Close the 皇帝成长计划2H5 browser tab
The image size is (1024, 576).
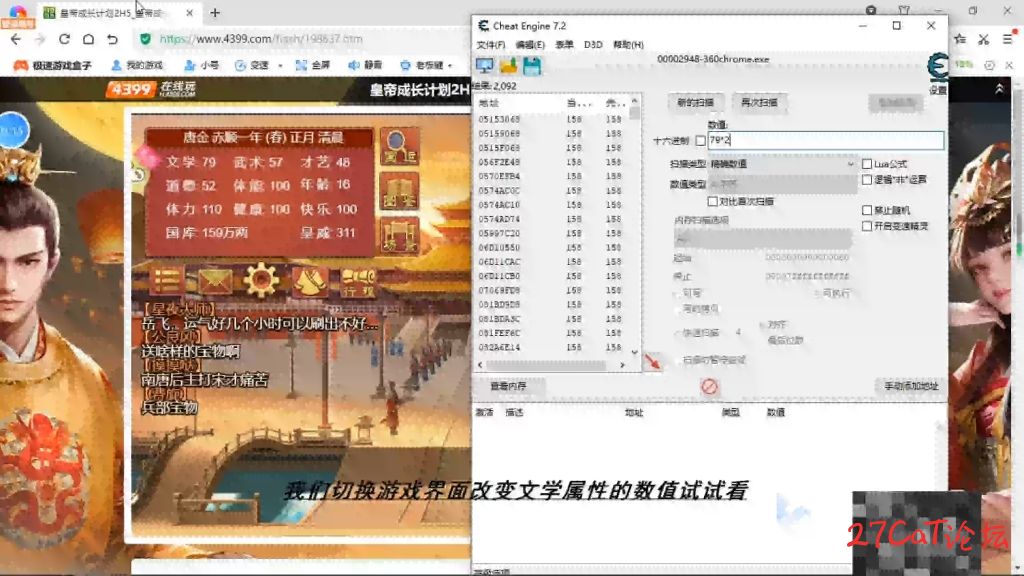pyautogui.click(x=189, y=12)
